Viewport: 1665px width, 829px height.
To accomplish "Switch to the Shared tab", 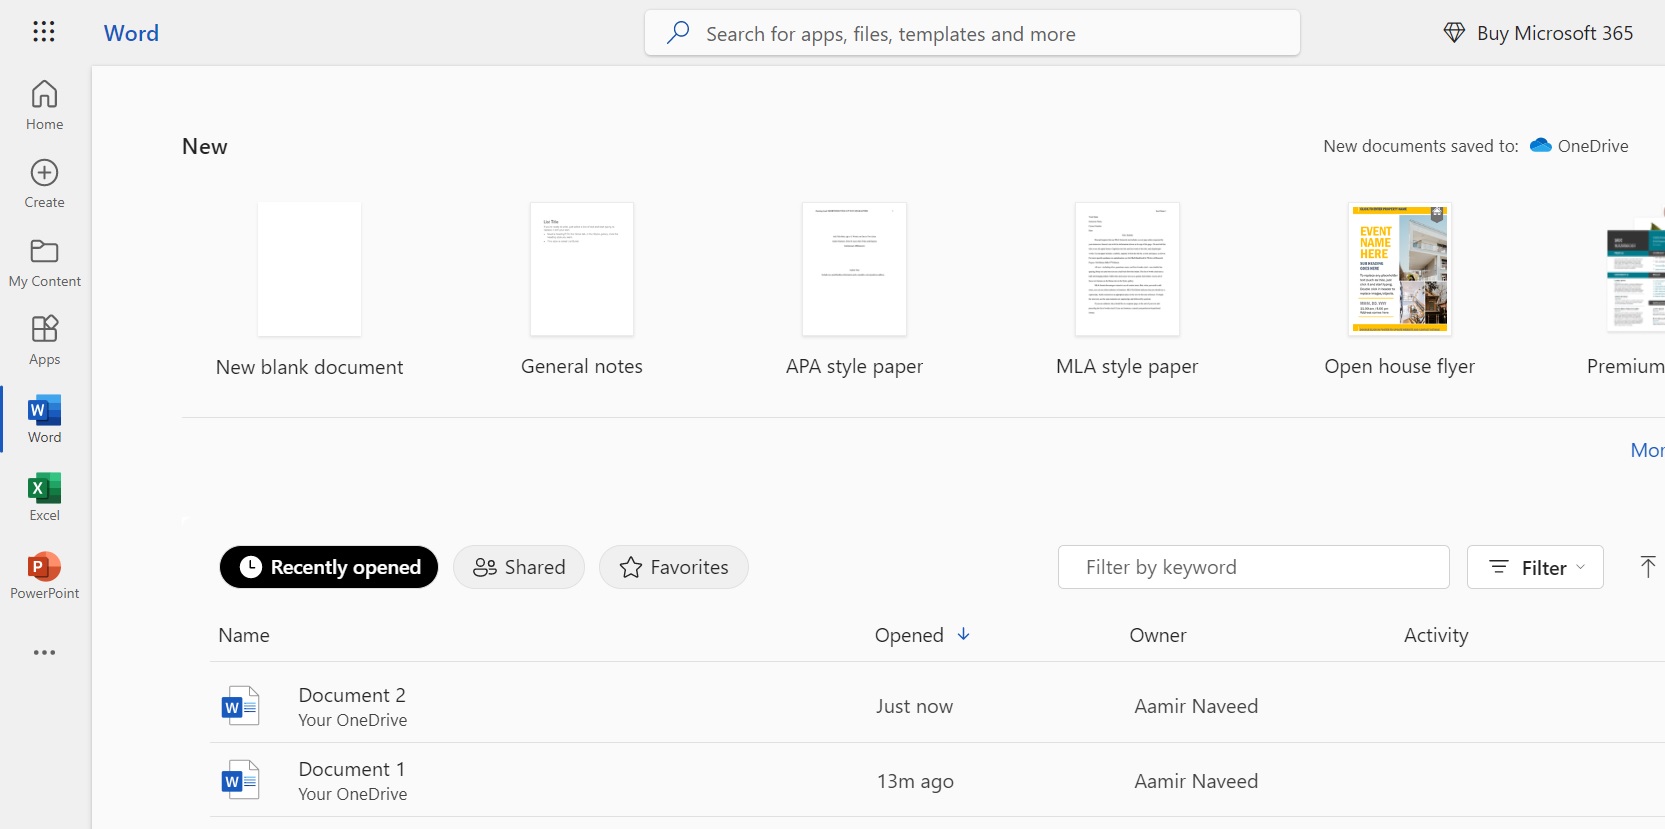I will point(519,567).
